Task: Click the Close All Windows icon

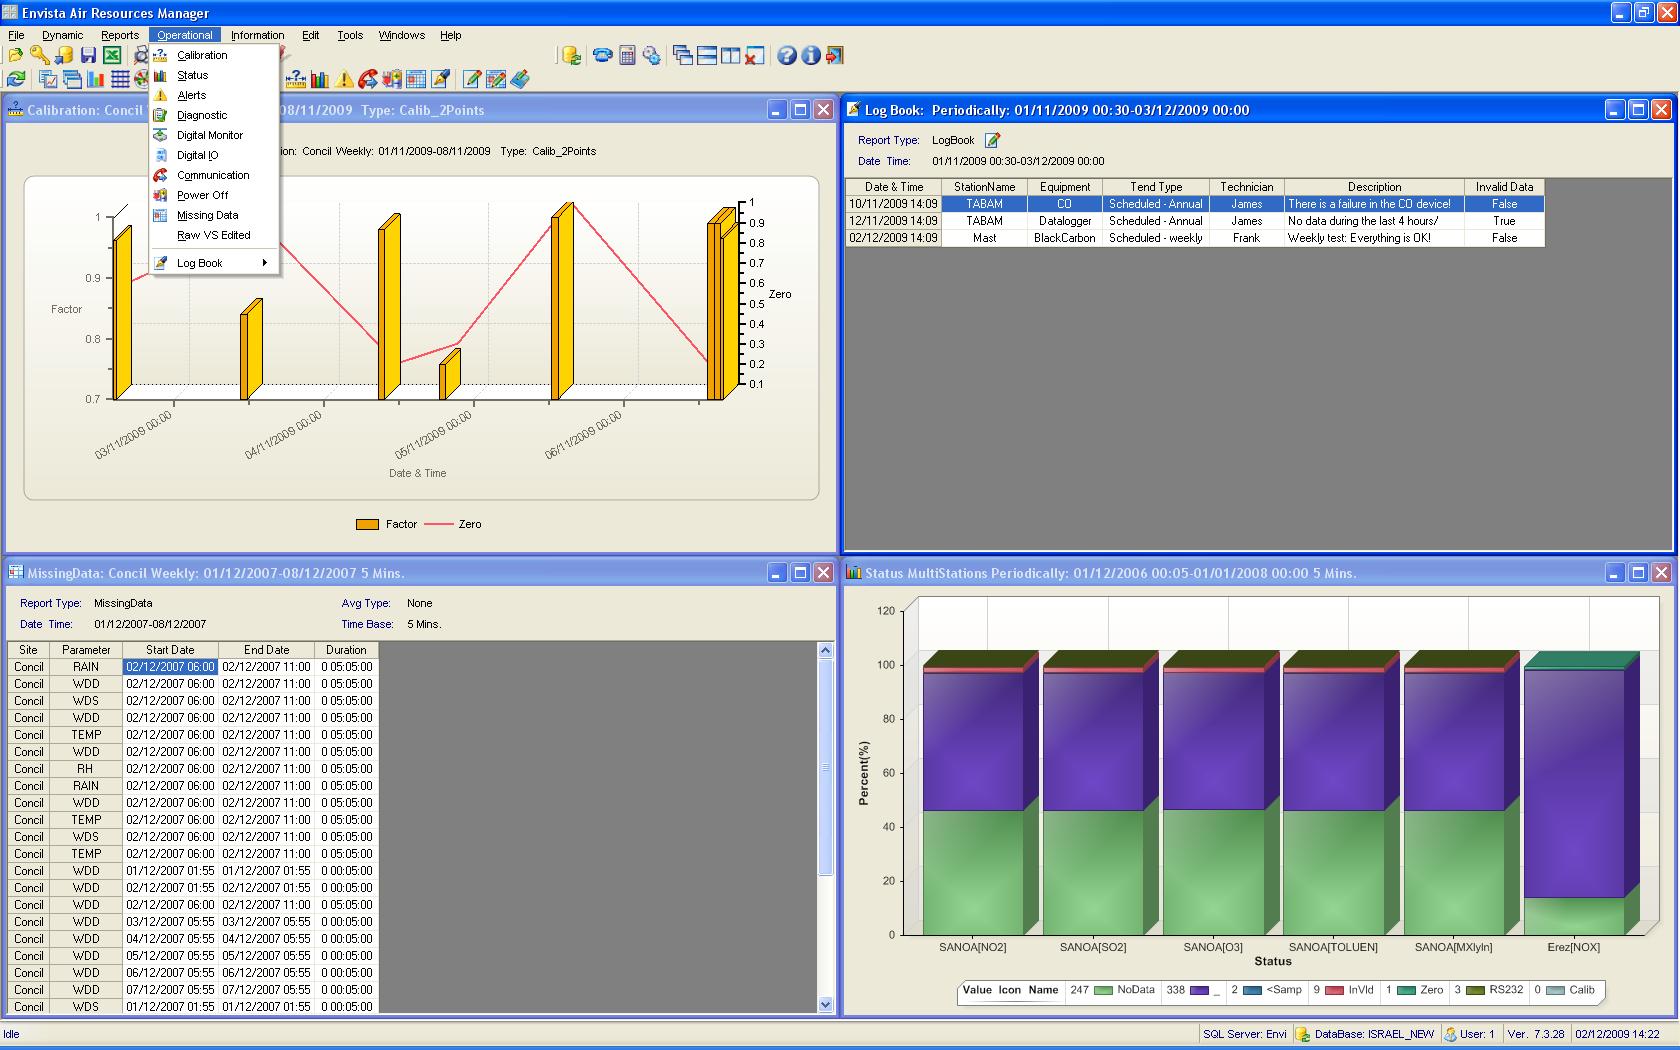Action: pyautogui.click(x=754, y=56)
